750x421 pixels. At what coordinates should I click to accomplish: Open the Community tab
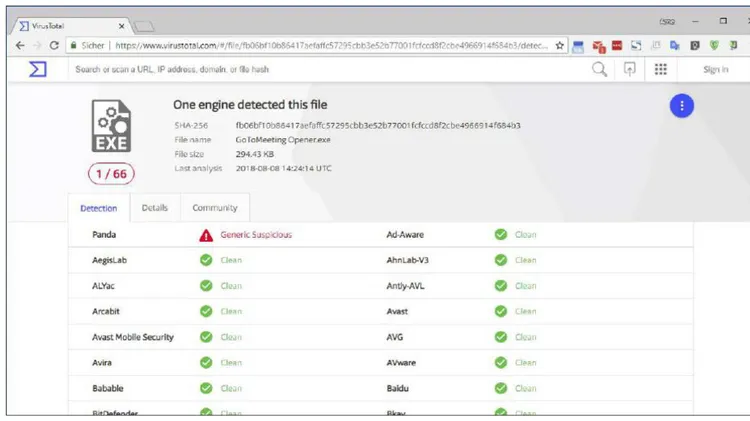pos(215,208)
